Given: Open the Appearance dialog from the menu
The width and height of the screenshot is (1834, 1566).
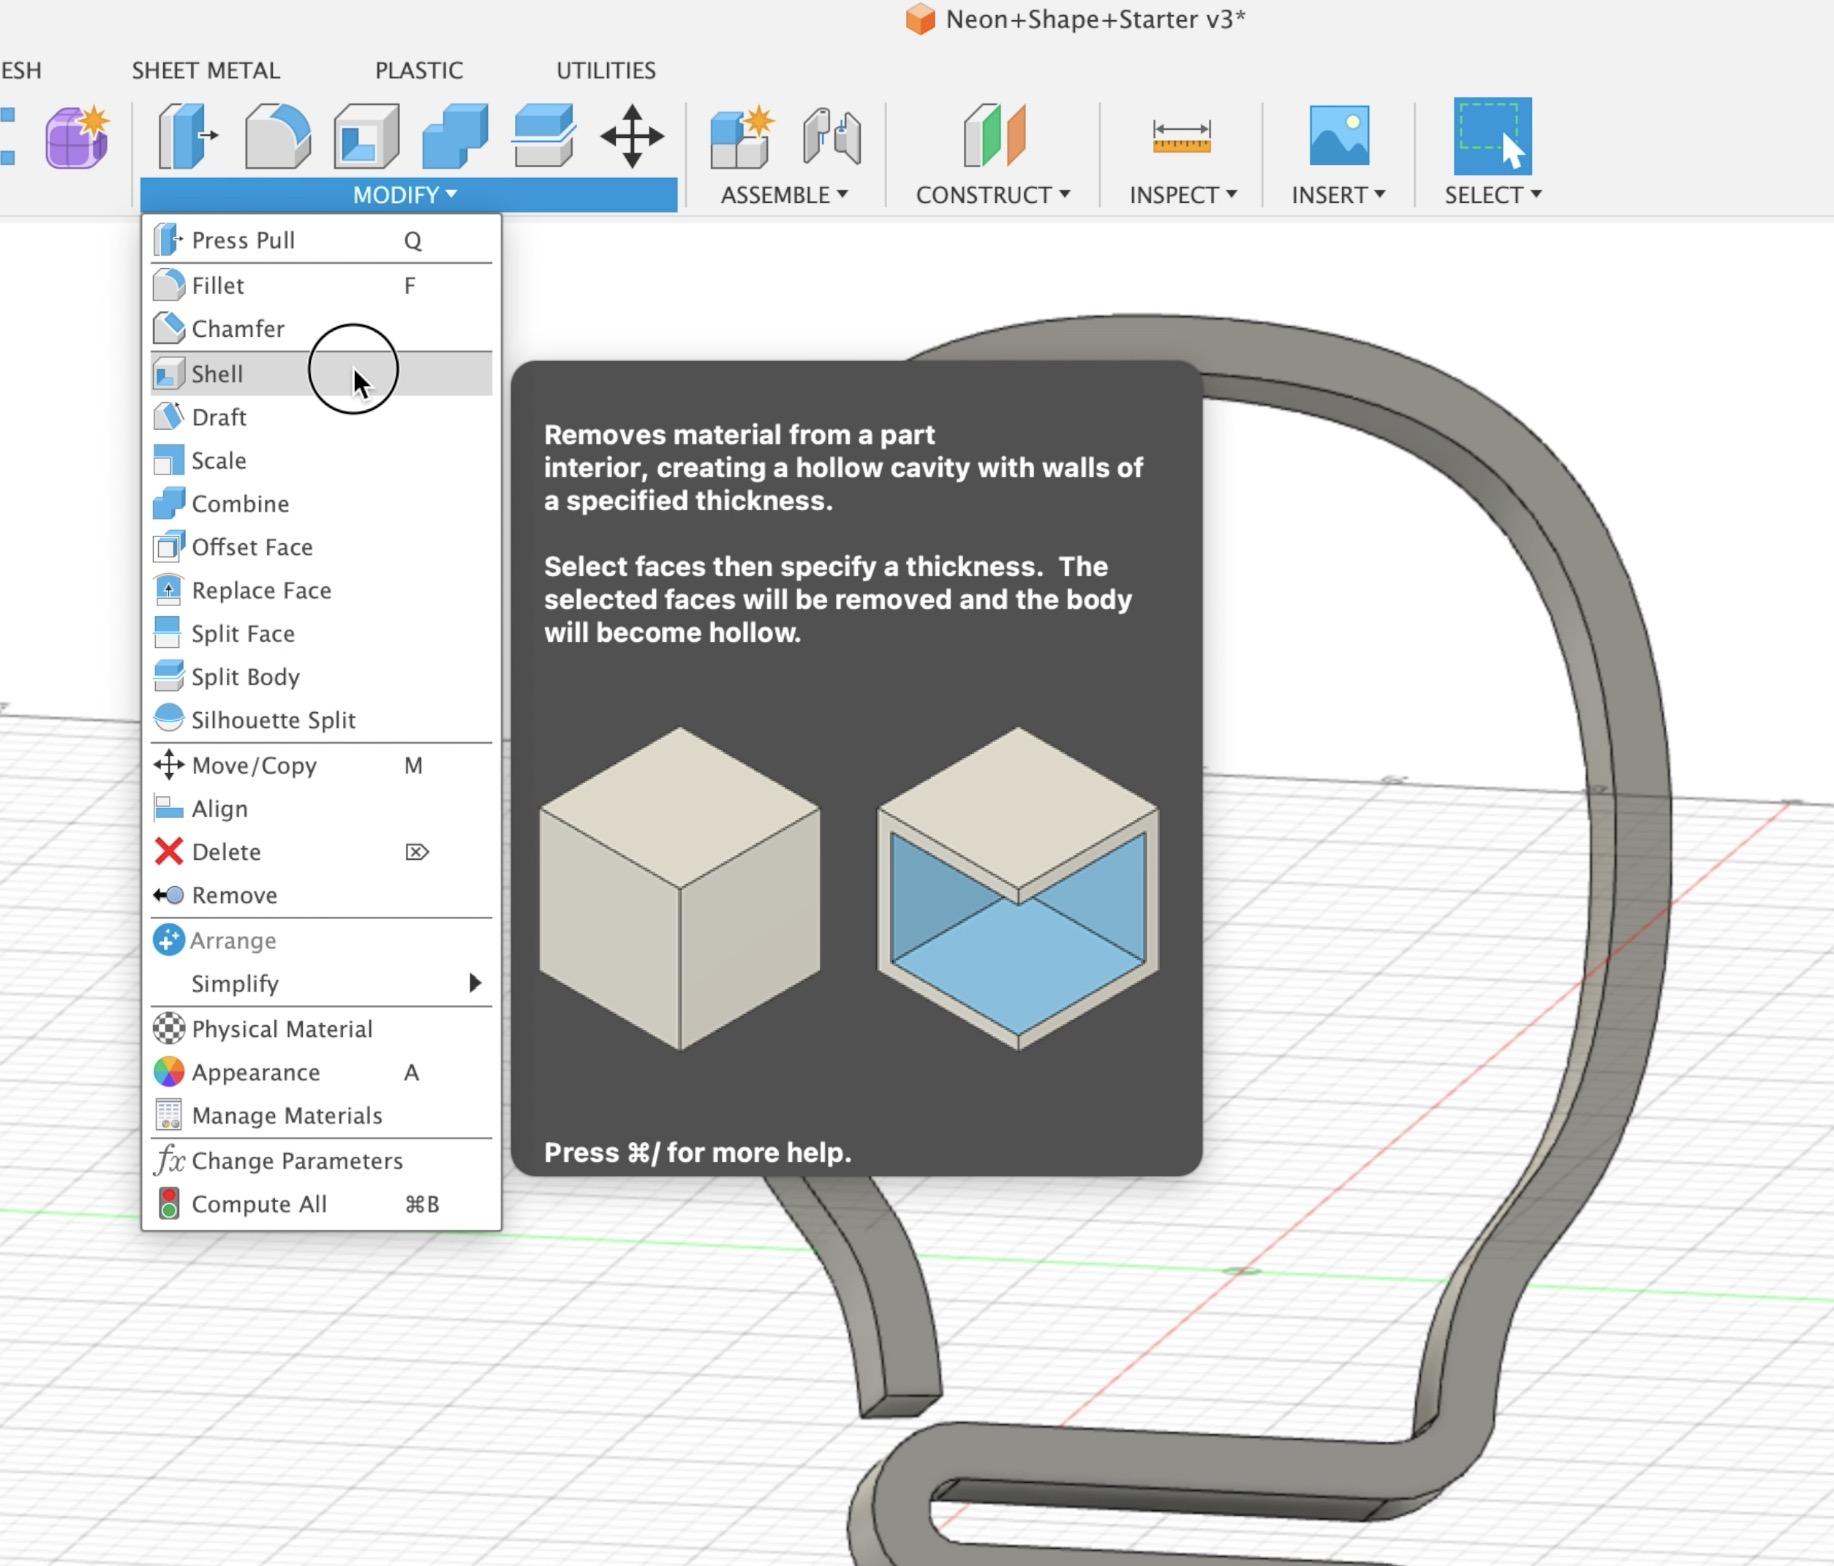Looking at the screenshot, I should [257, 1071].
